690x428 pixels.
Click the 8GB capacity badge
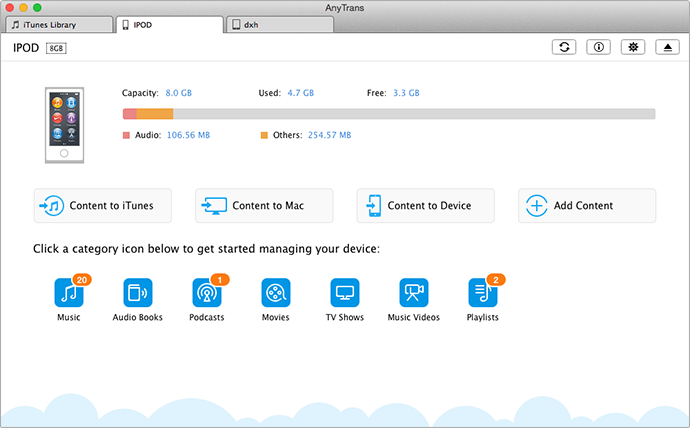56,48
